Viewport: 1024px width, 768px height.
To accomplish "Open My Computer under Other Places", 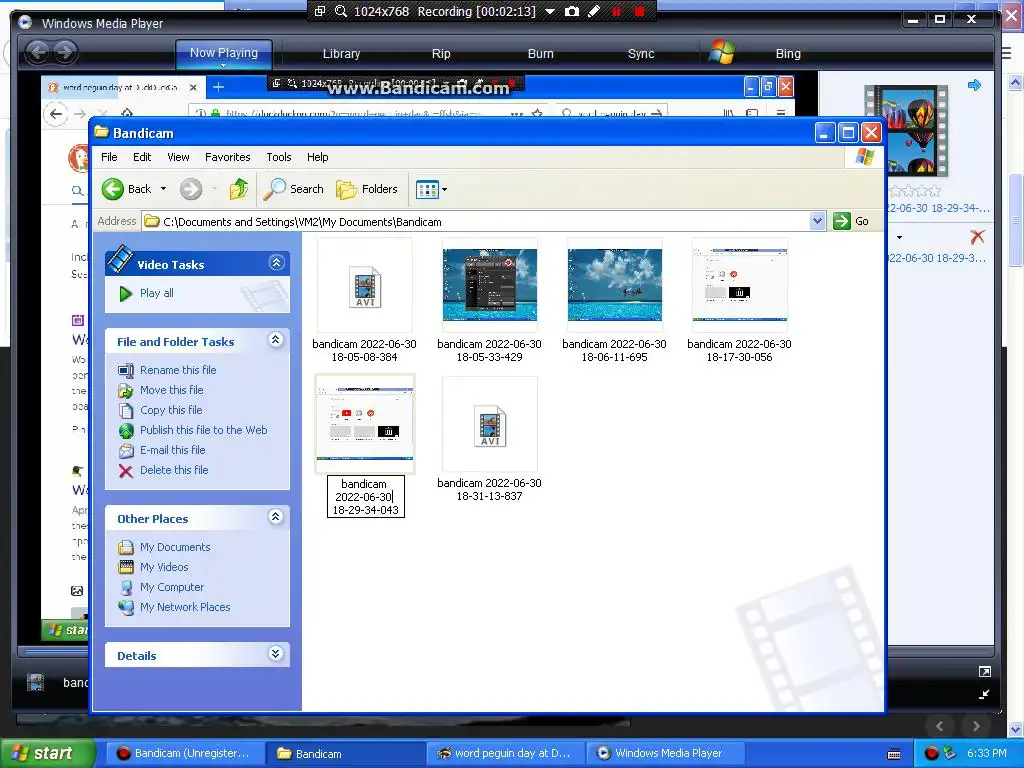I will pyautogui.click(x=172, y=587).
